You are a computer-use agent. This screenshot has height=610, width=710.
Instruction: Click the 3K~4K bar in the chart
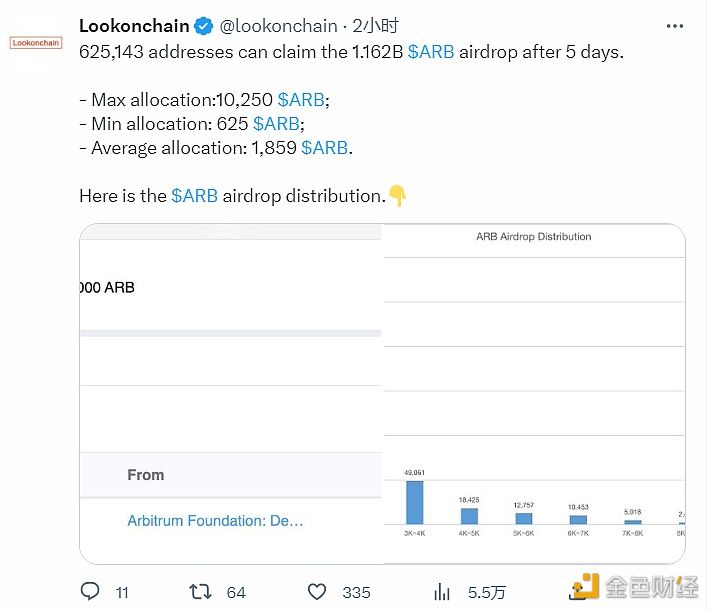(414, 502)
